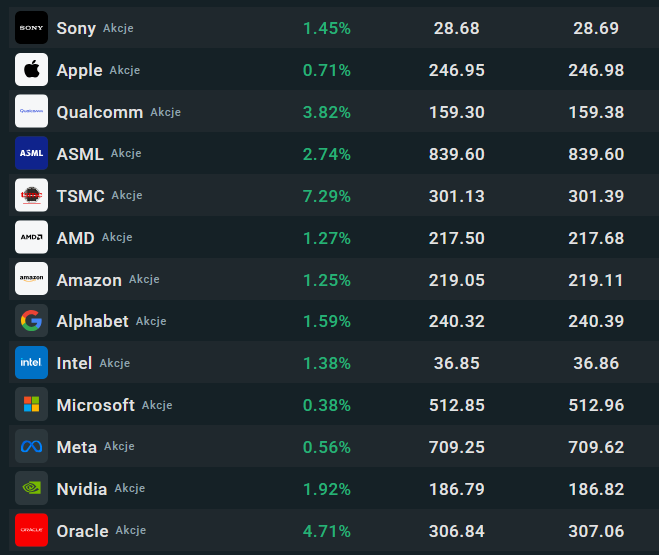Click the AMD logo icon

pos(31,238)
